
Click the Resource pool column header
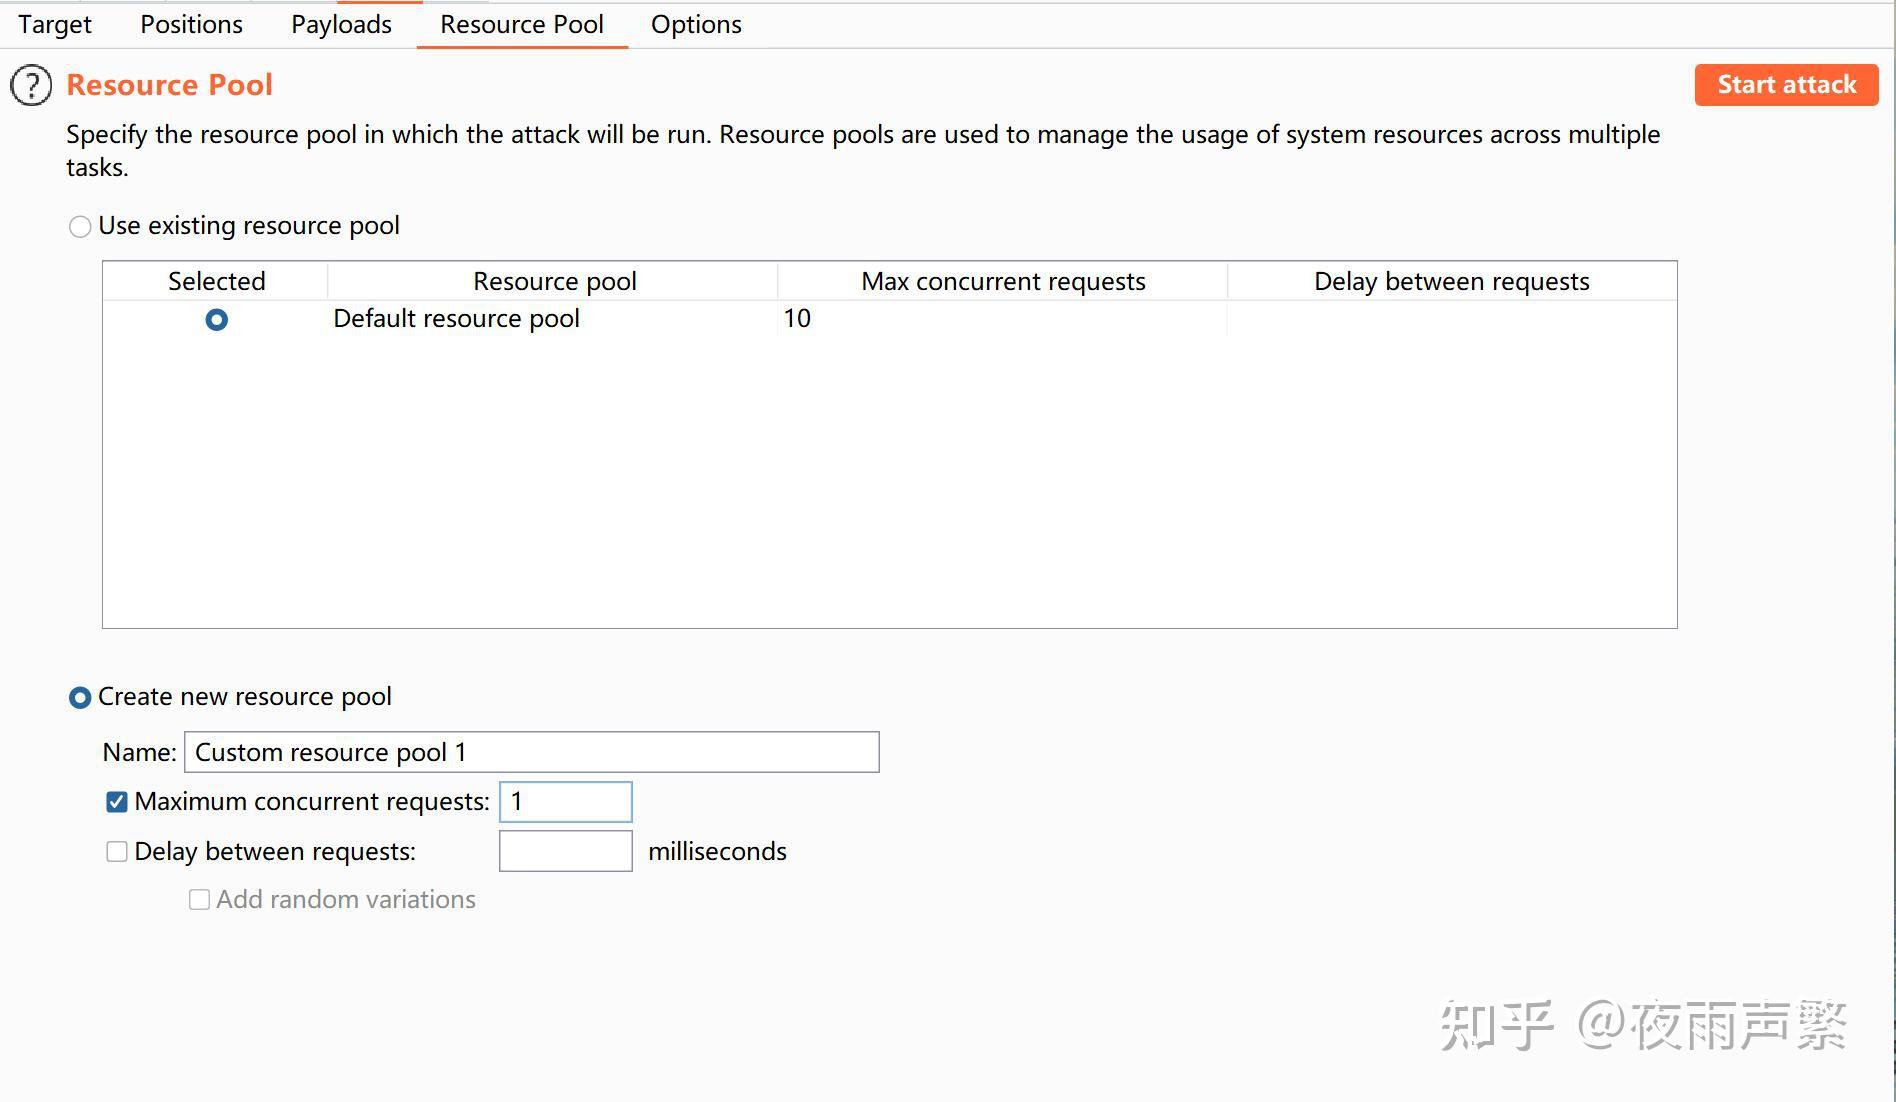click(x=554, y=281)
